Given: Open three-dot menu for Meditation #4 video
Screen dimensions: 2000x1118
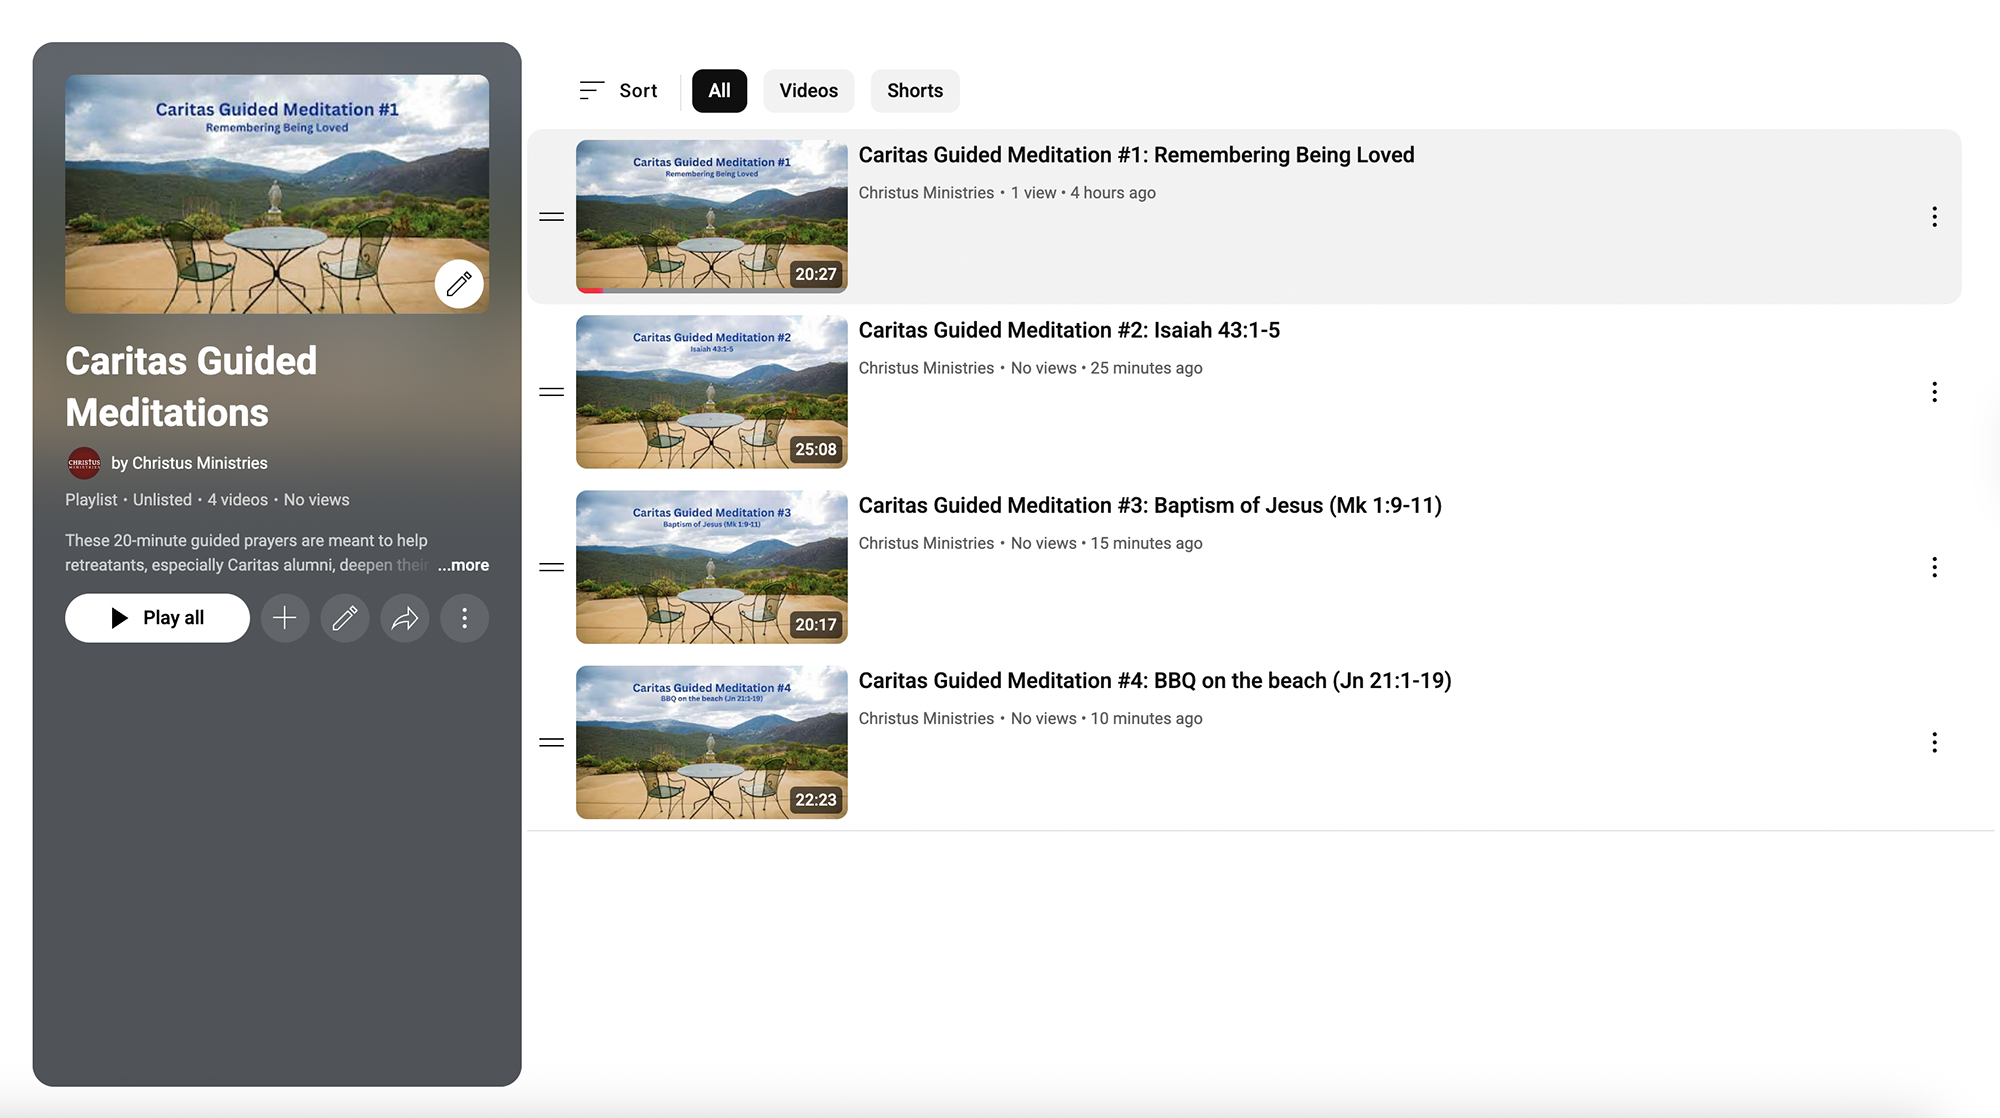Looking at the screenshot, I should 1934,742.
